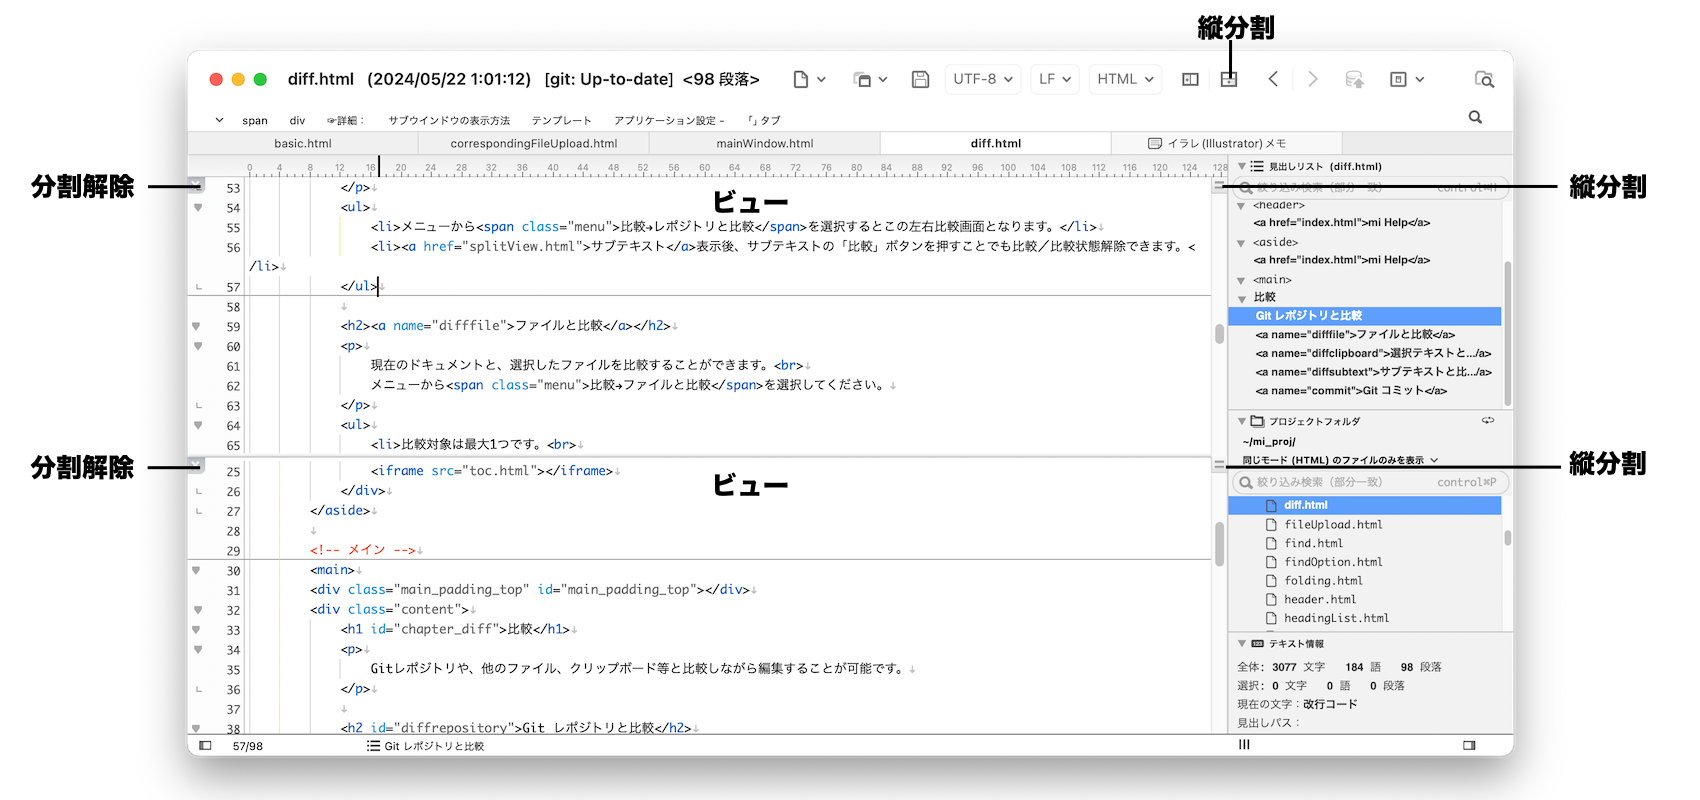Switch to the basic.html tab

pos(303,144)
